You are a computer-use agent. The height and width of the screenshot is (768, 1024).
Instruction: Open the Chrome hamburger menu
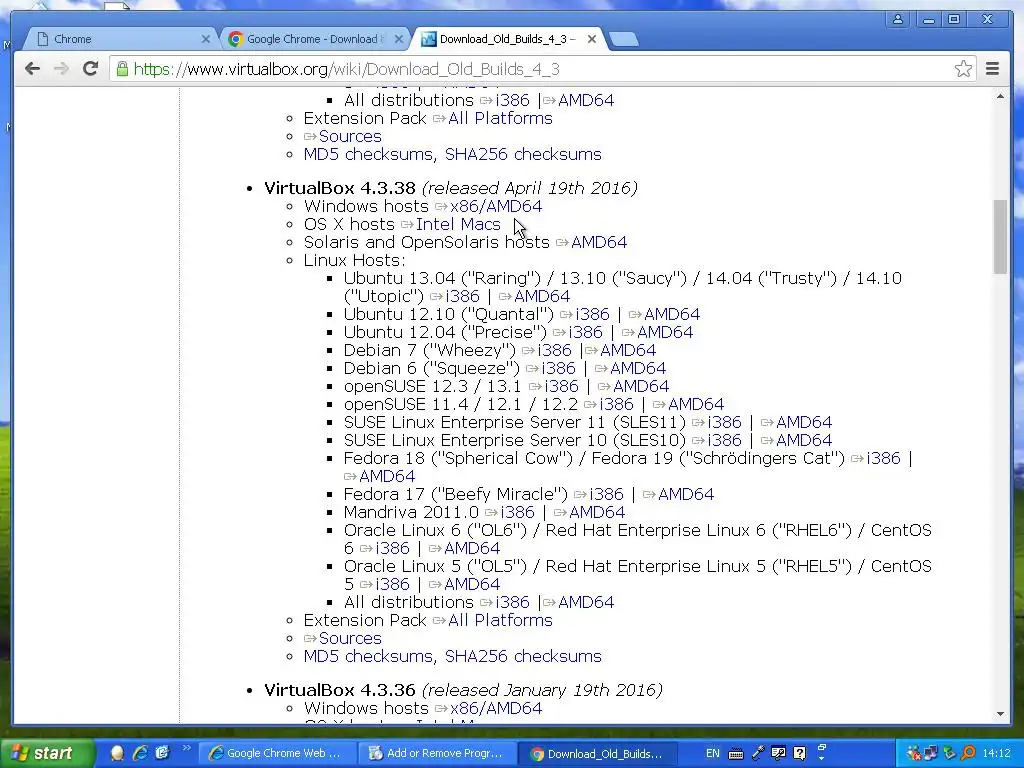pyautogui.click(x=992, y=69)
